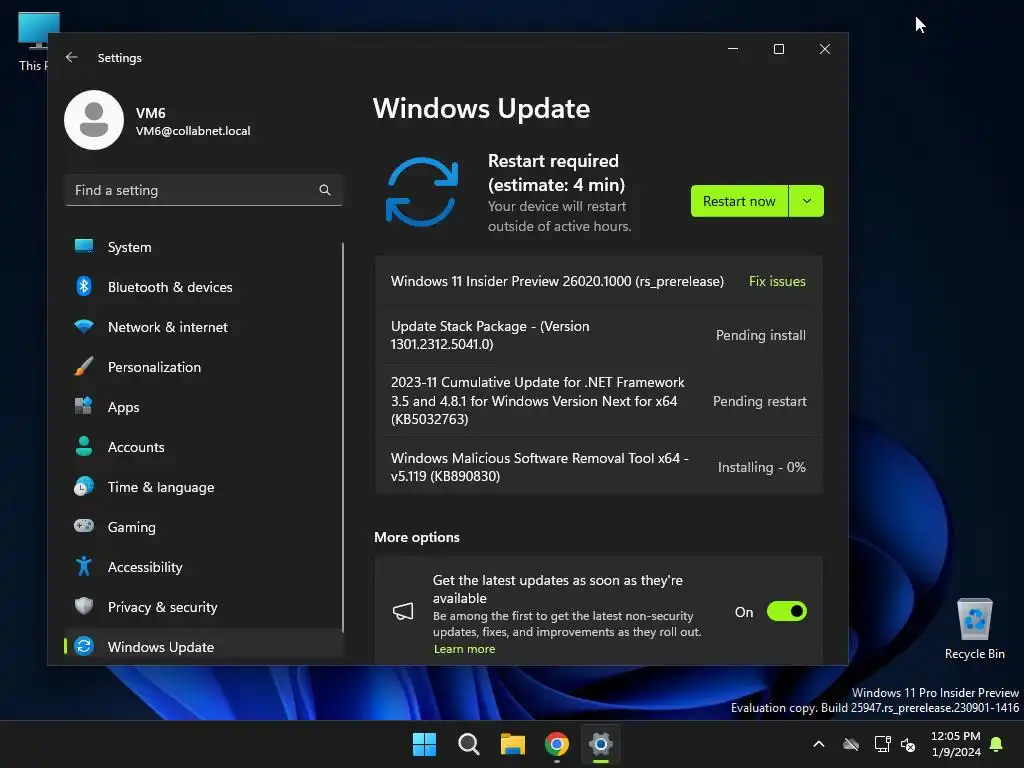The height and width of the screenshot is (768, 1024).
Task: Launch Google Chrome from the taskbar
Action: tap(556, 744)
